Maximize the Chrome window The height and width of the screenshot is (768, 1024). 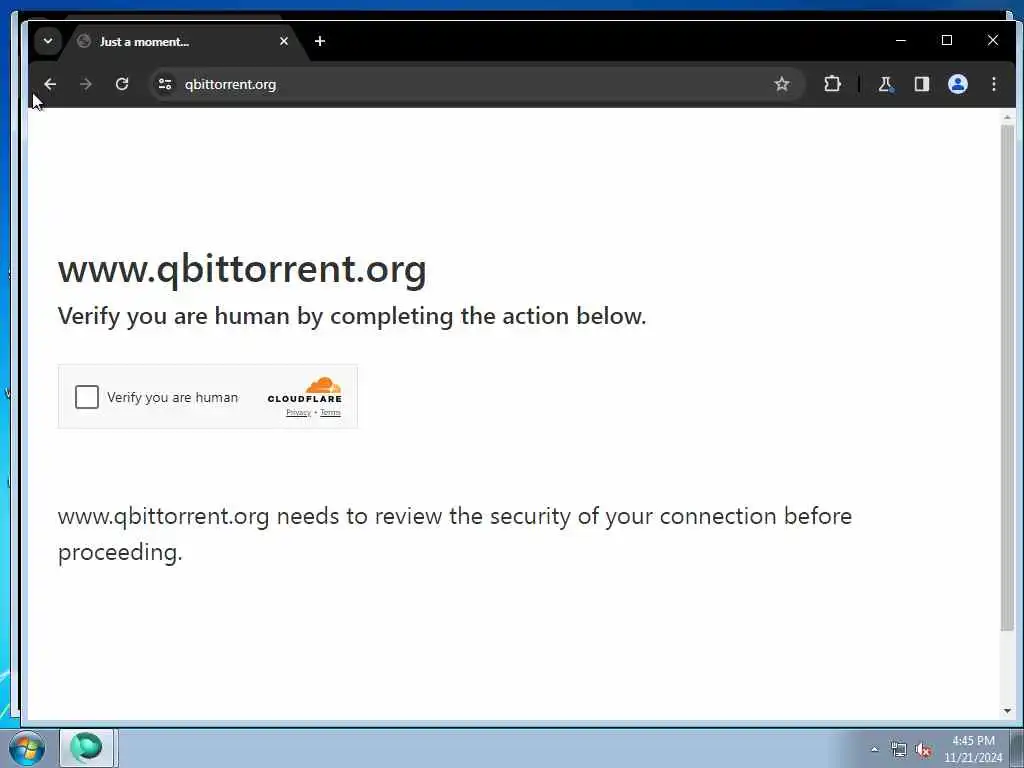point(947,40)
